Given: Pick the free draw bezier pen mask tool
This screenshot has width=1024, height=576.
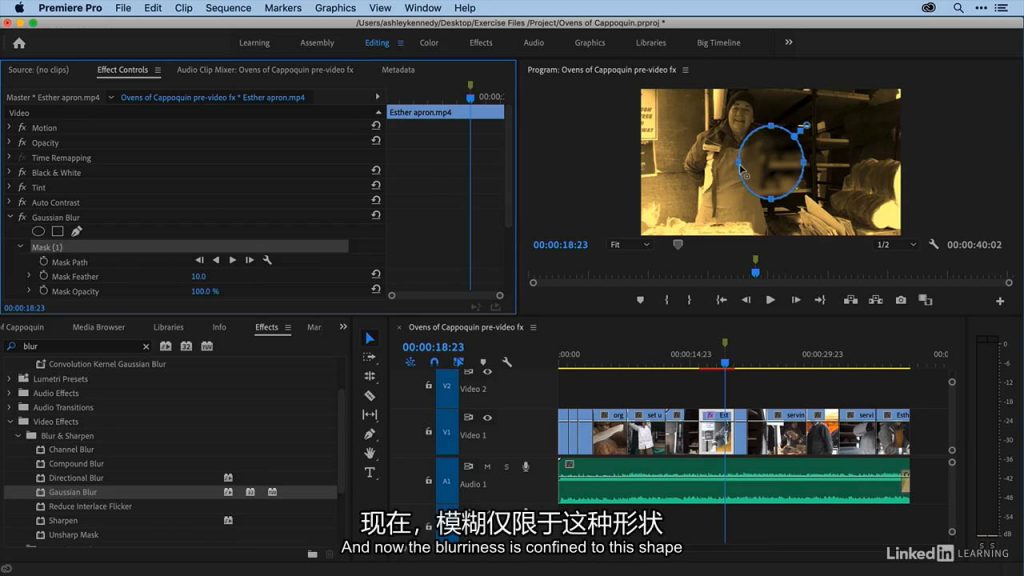Looking at the screenshot, I should point(76,231).
